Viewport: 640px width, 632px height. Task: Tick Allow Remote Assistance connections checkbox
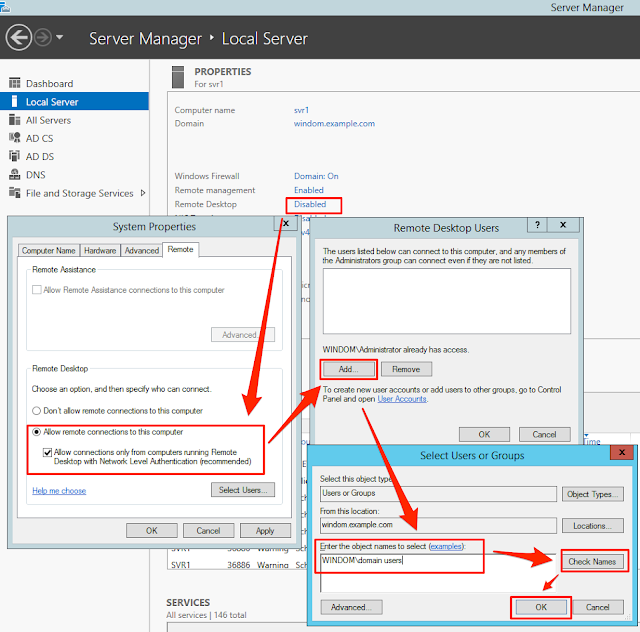pos(37,289)
